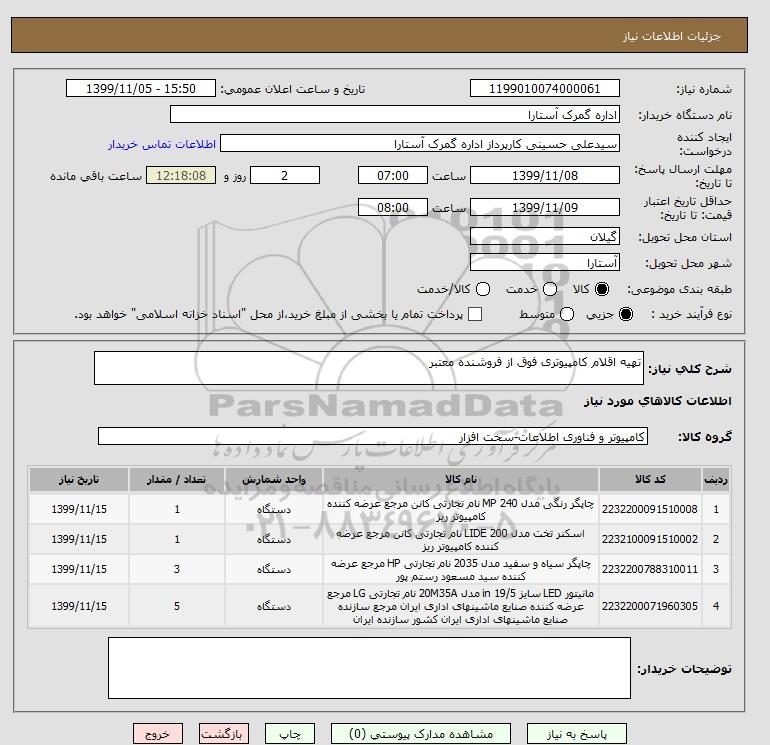Open the اطلاعات تماس خریدار link
Viewport: 770px width, 745px height.
click(162, 144)
